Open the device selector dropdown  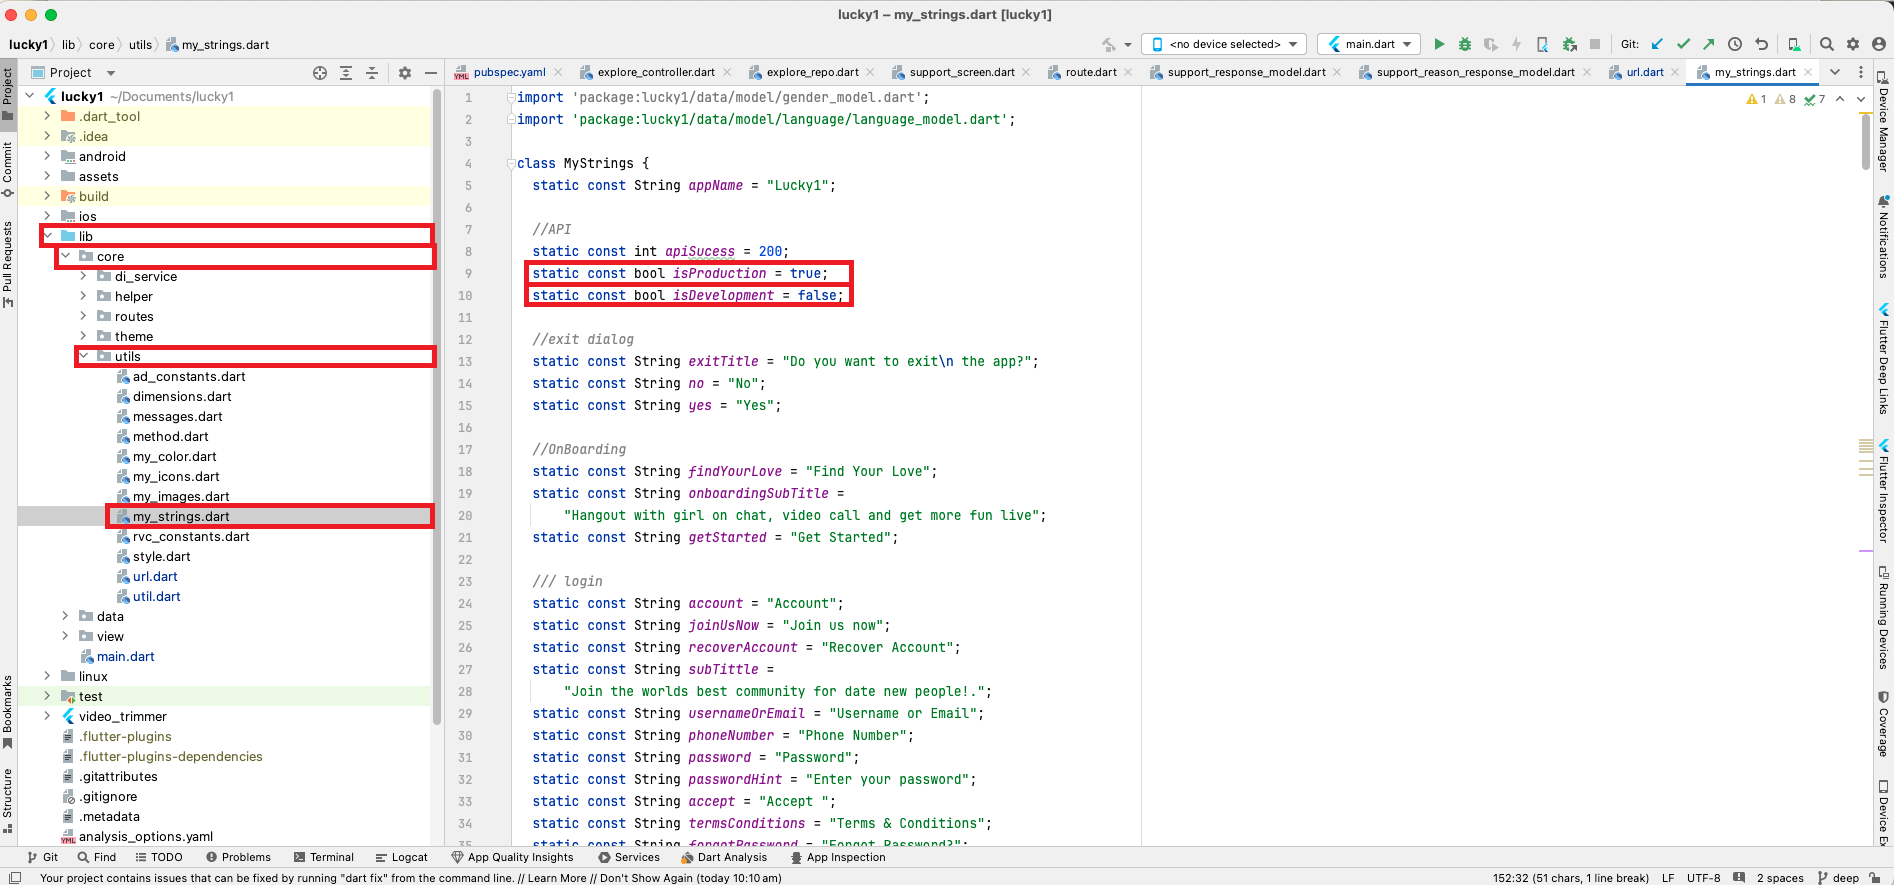tap(1225, 44)
